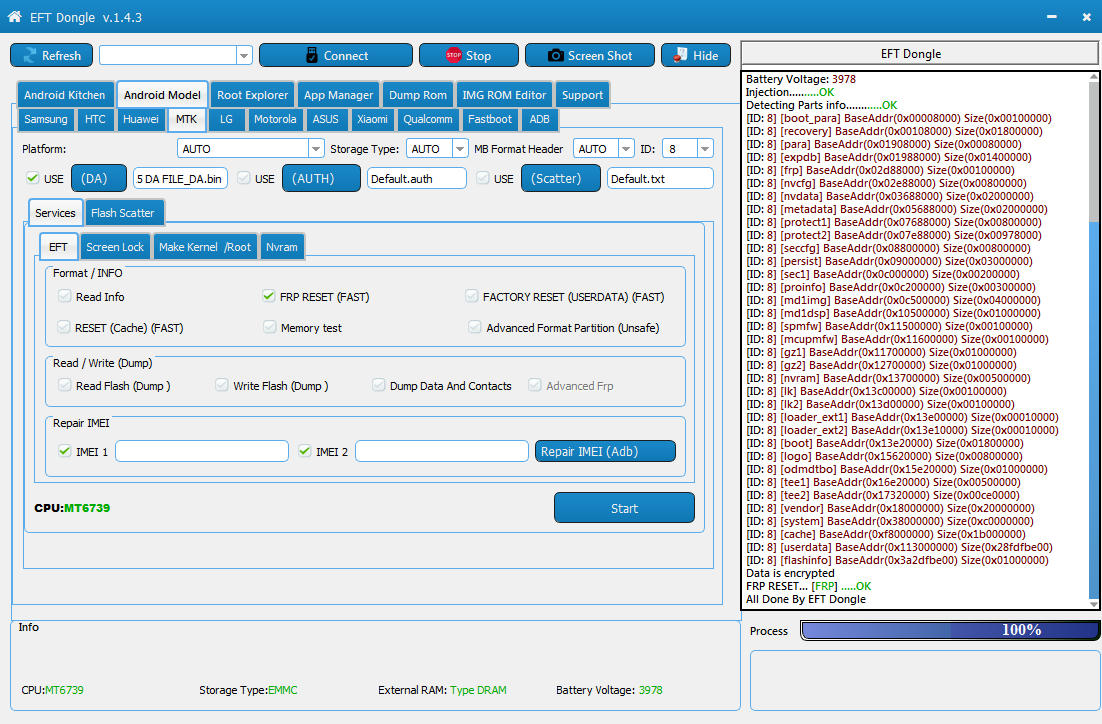Enable the Memory test checkbox

coord(269,327)
